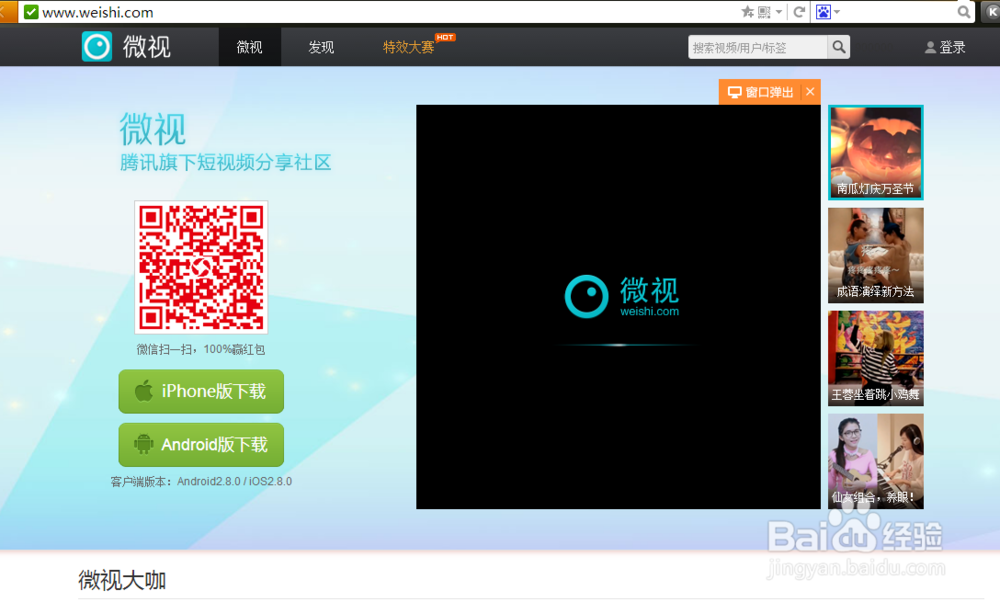
Task: Click the Android版下载 button
Action: coord(200,444)
